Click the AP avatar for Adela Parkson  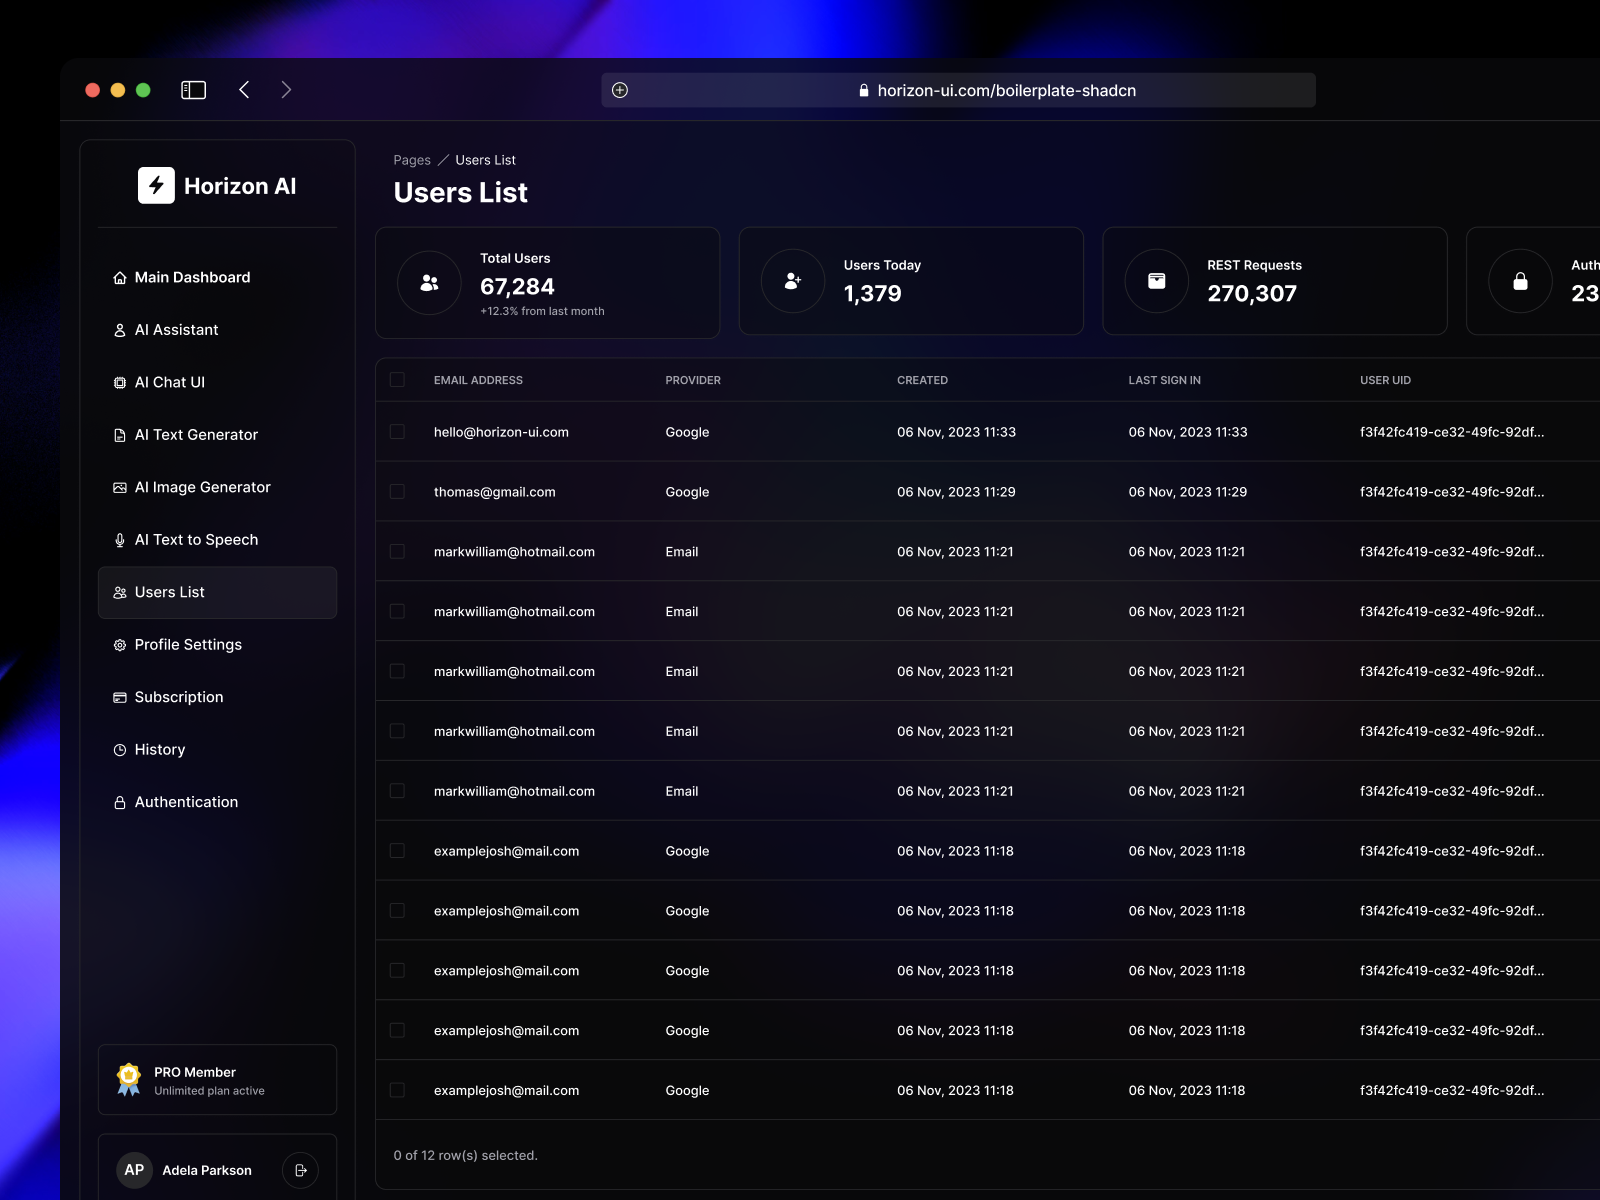pos(134,1170)
